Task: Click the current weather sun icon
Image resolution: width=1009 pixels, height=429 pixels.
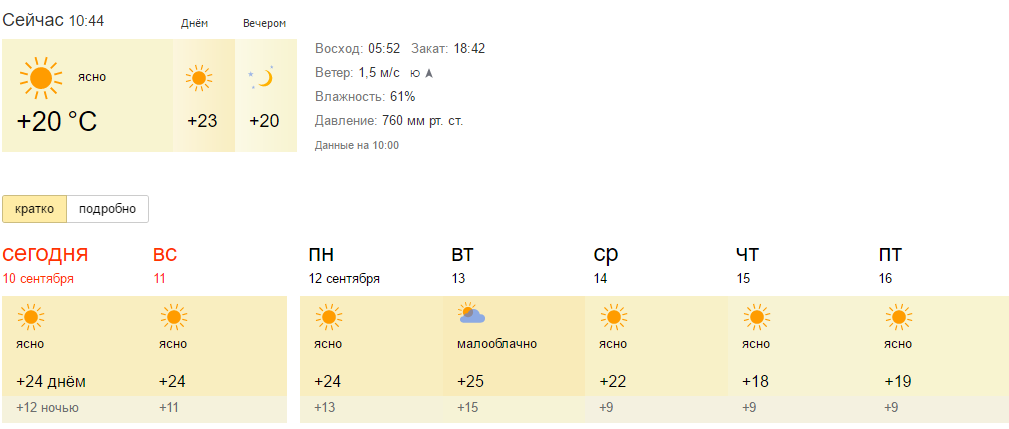Action: (x=41, y=77)
